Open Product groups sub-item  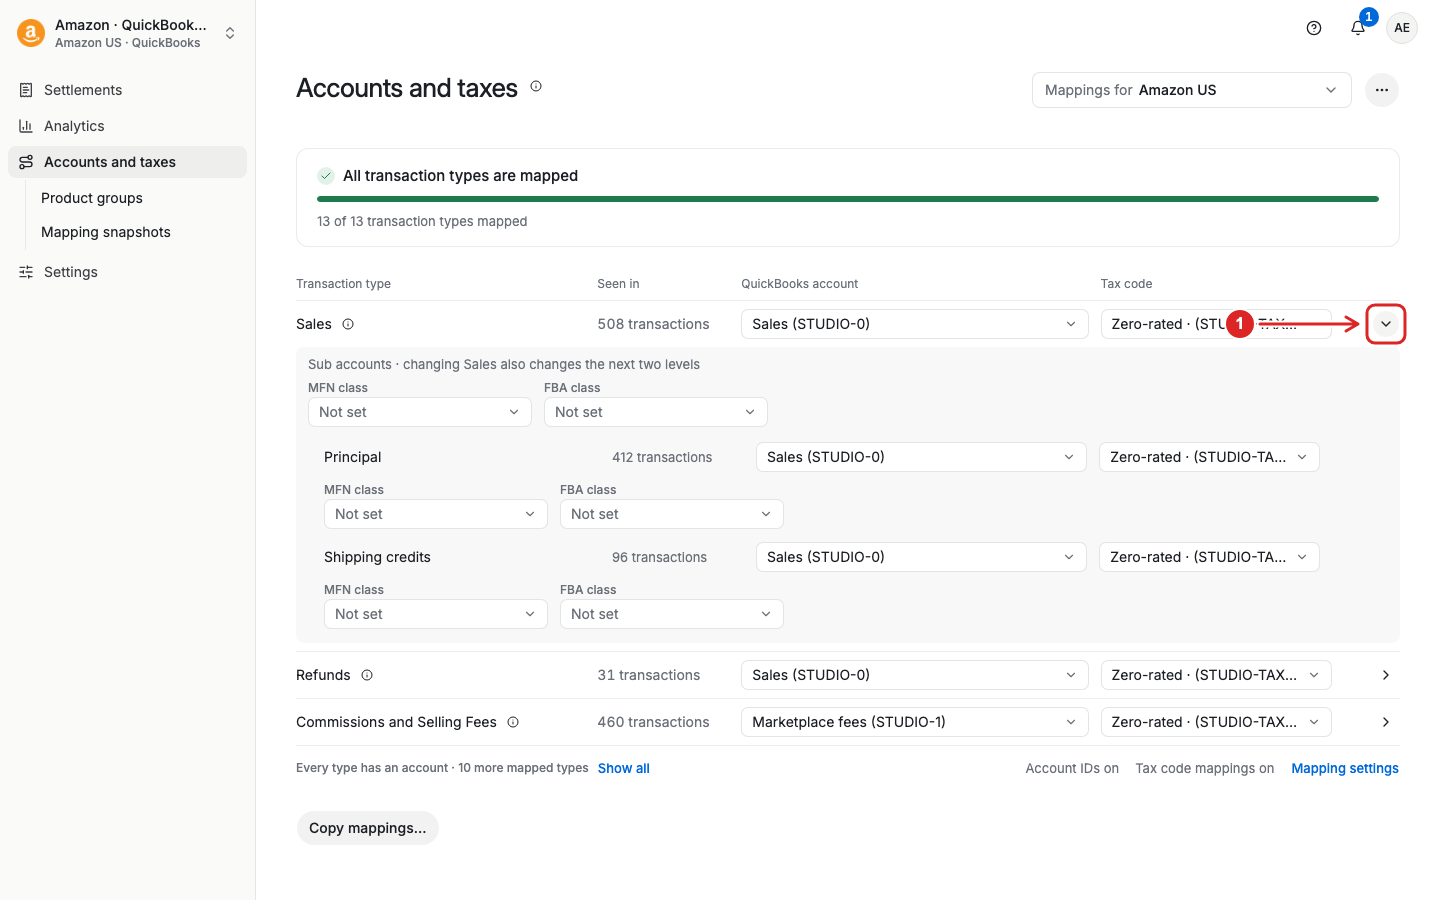(92, 198)
